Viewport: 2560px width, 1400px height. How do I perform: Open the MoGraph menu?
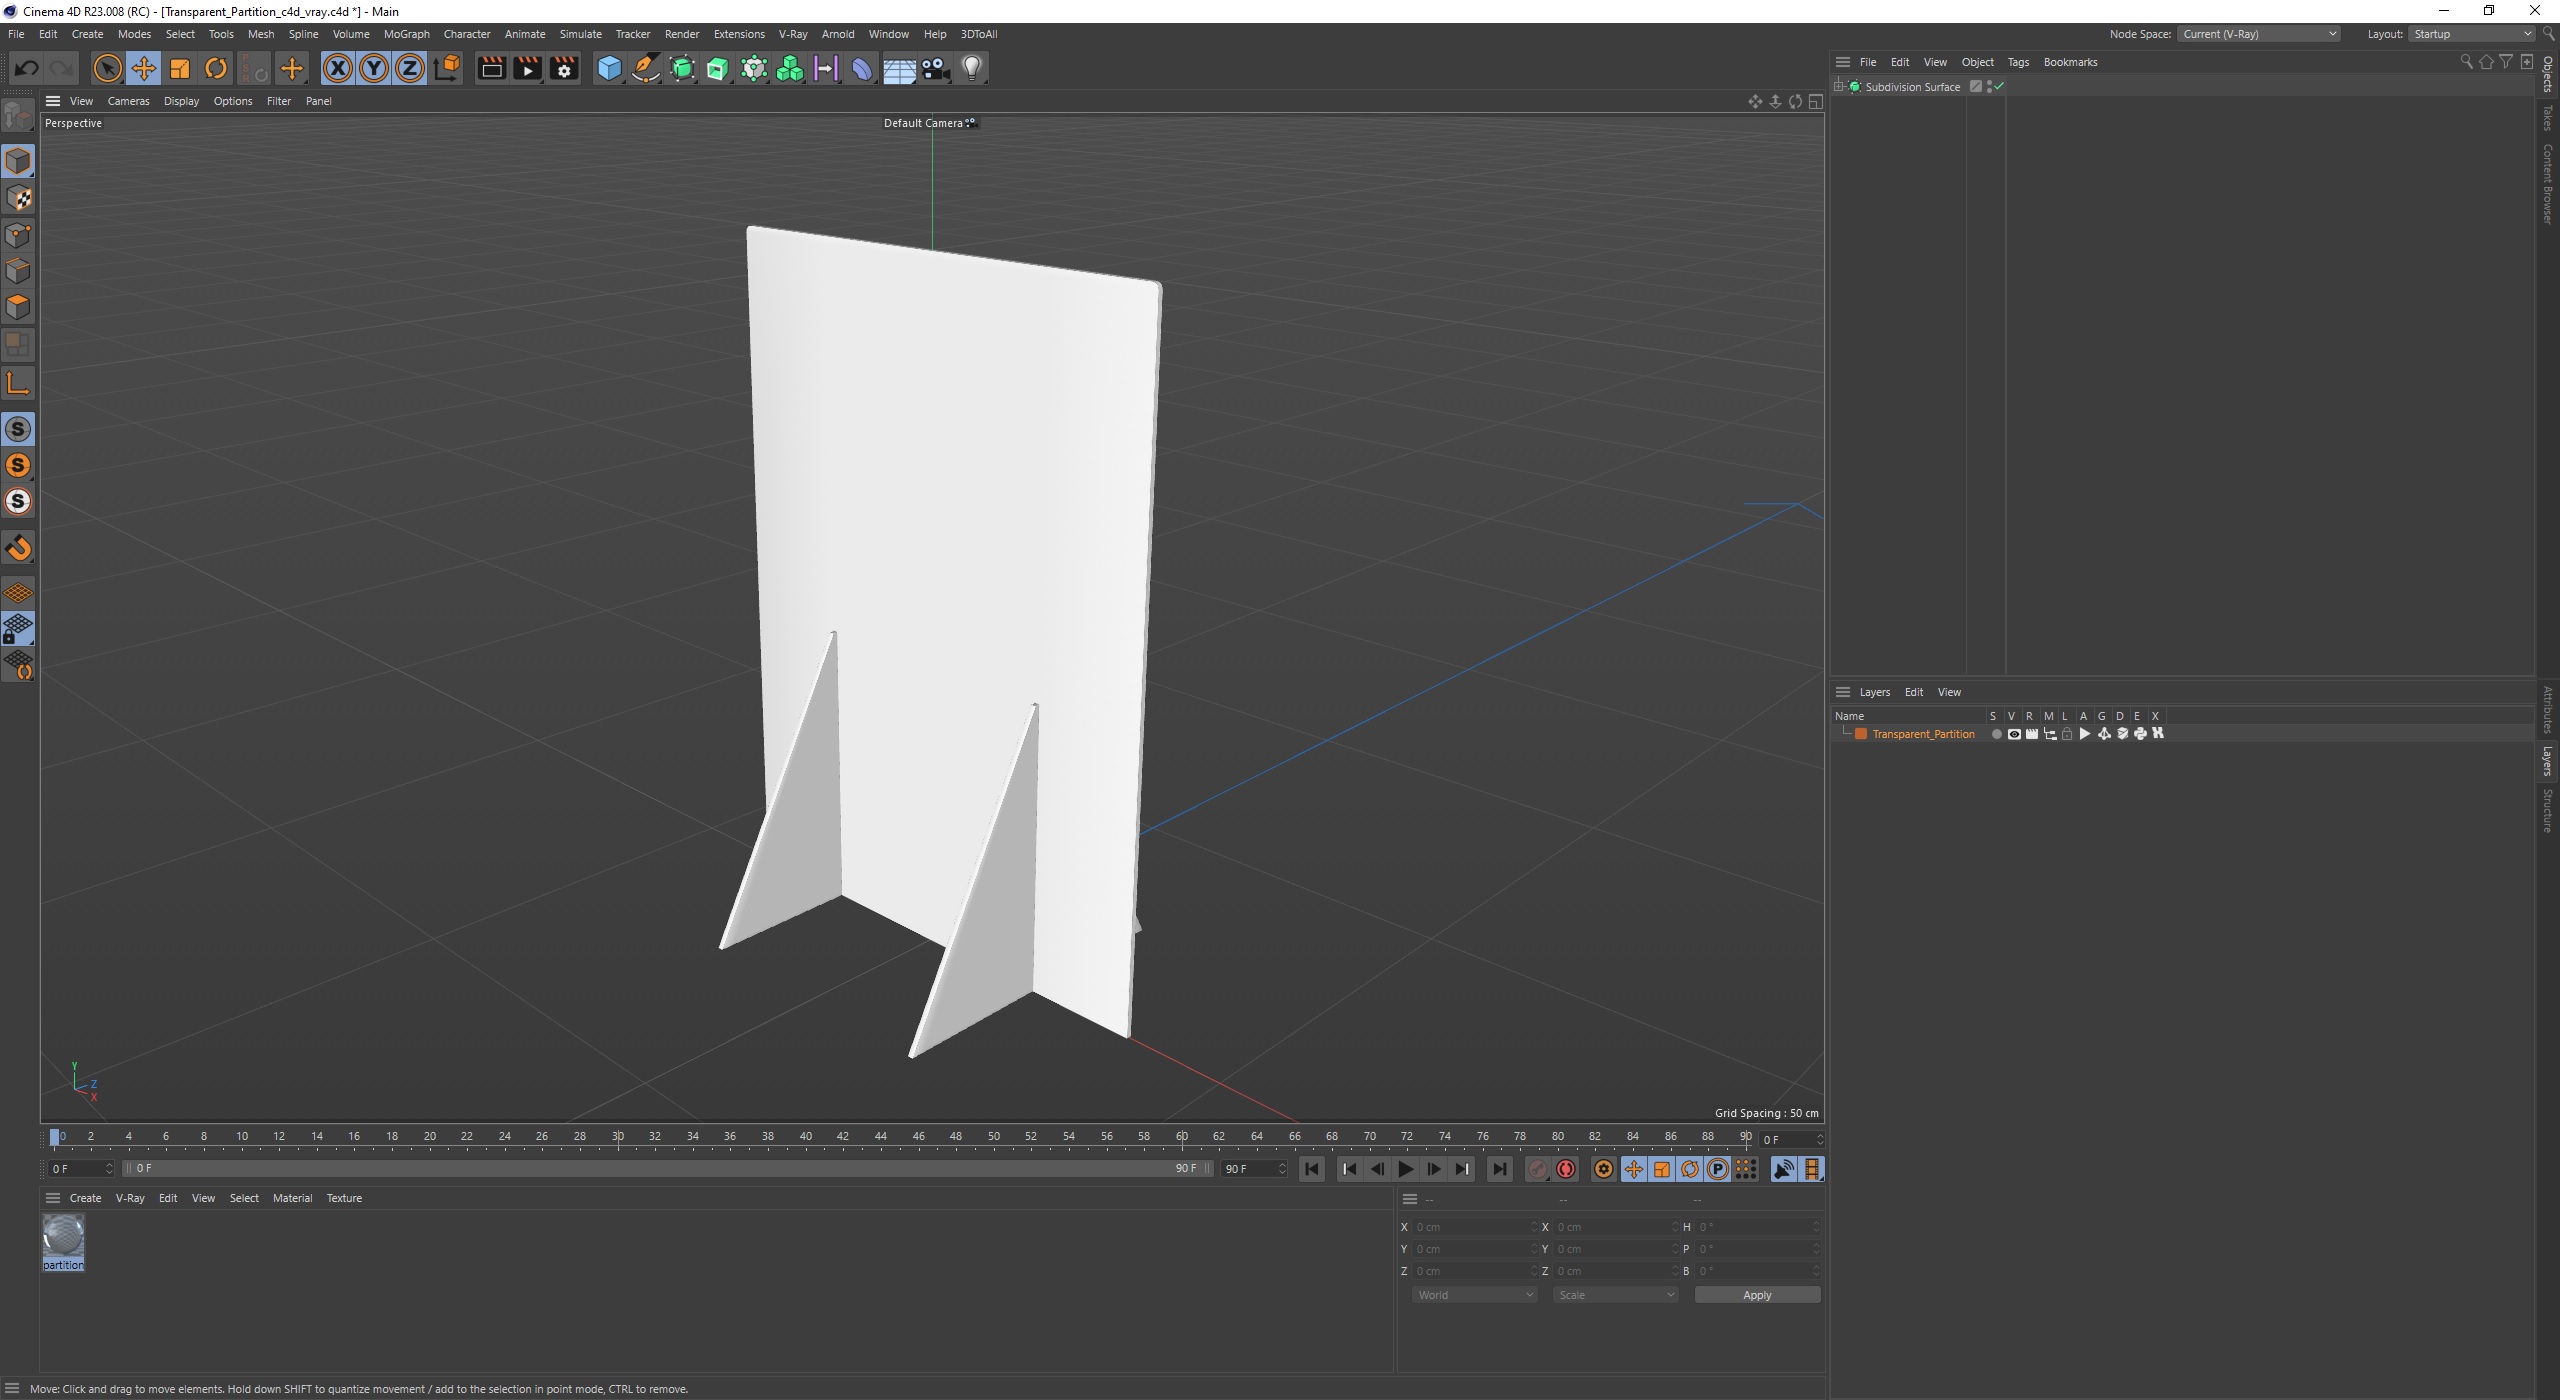pyautogui.click(x=406, y=34)
